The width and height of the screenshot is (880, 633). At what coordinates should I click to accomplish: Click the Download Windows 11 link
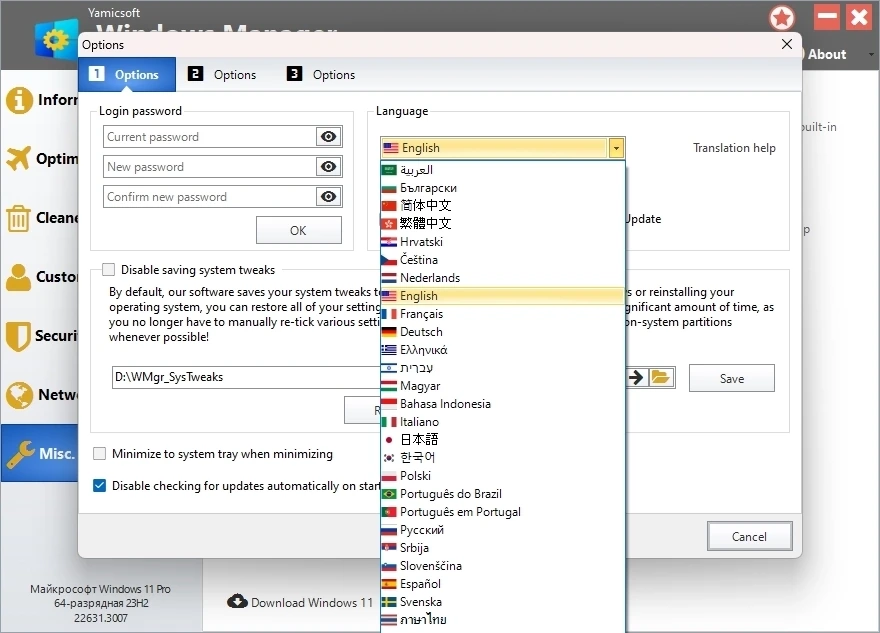click(x=312, y=602)
